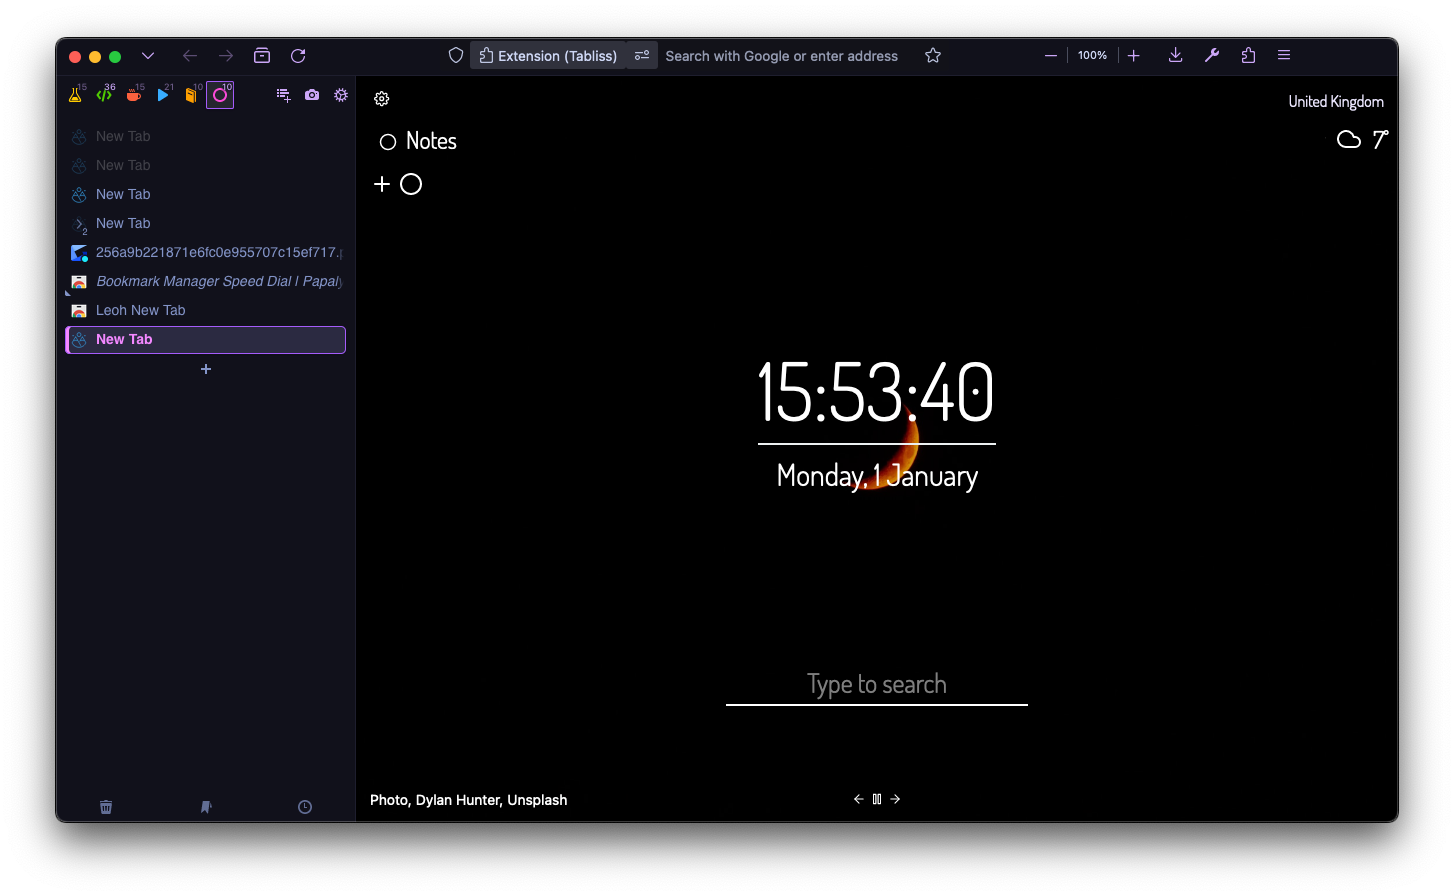
Task: Select the second dimmed New Tab
Action: point(206,165)
